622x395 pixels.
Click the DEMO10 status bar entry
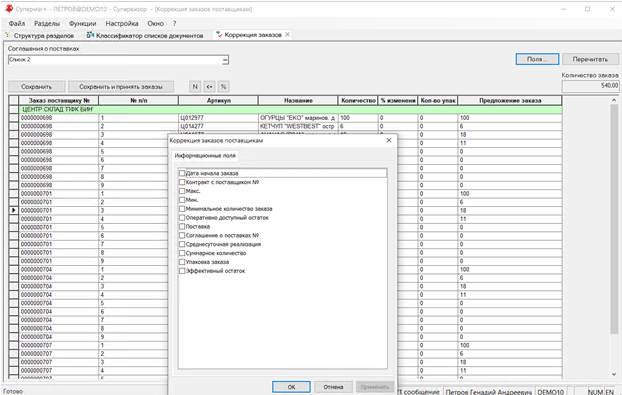[x=551, y=391]
